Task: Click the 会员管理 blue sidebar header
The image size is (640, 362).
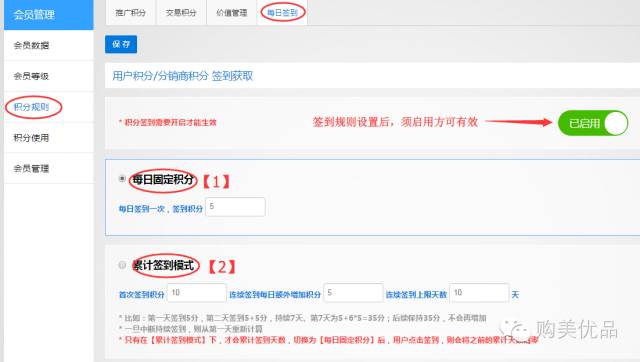Action: [49, 15]
